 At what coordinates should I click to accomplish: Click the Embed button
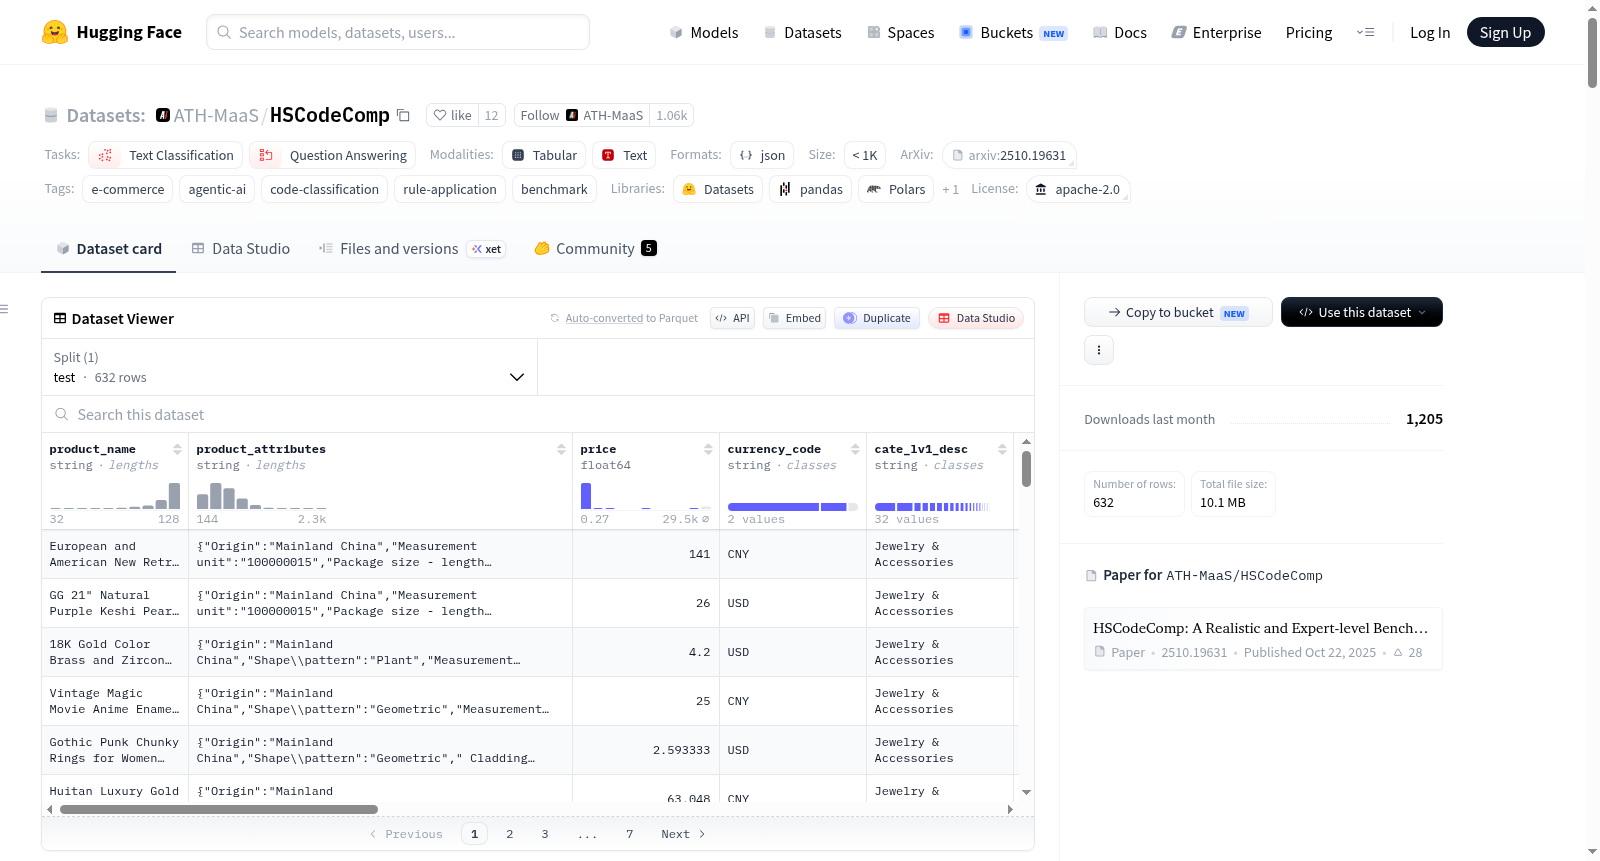click(794, 318)
